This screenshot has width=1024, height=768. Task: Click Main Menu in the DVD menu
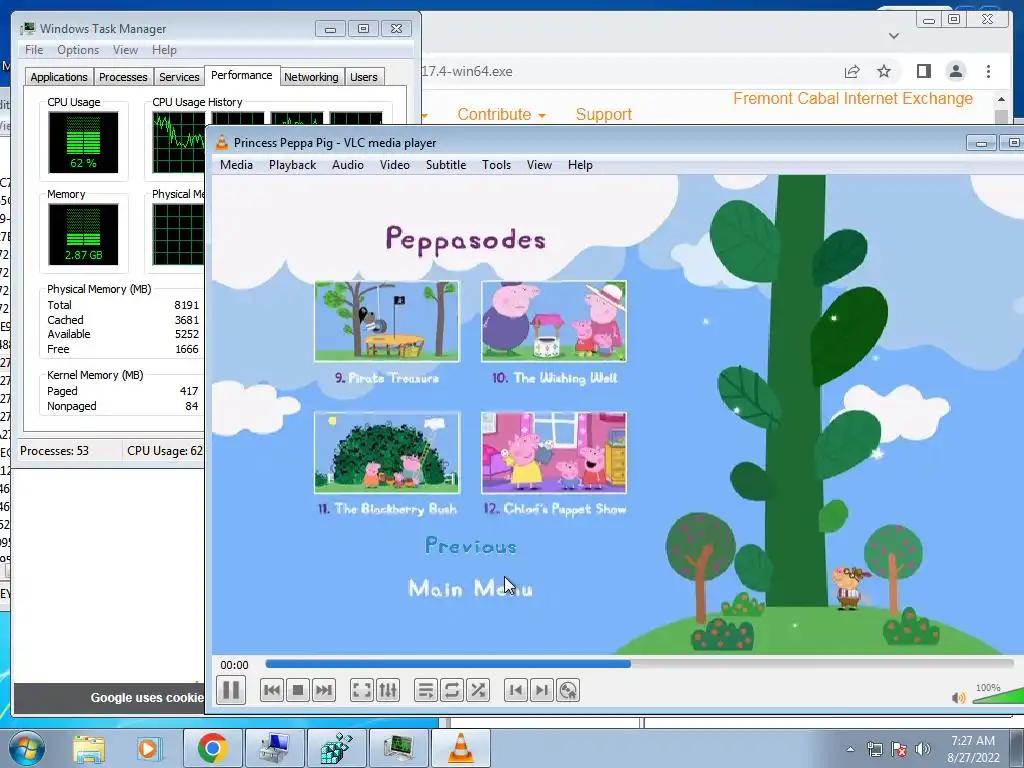coord(470,588)
